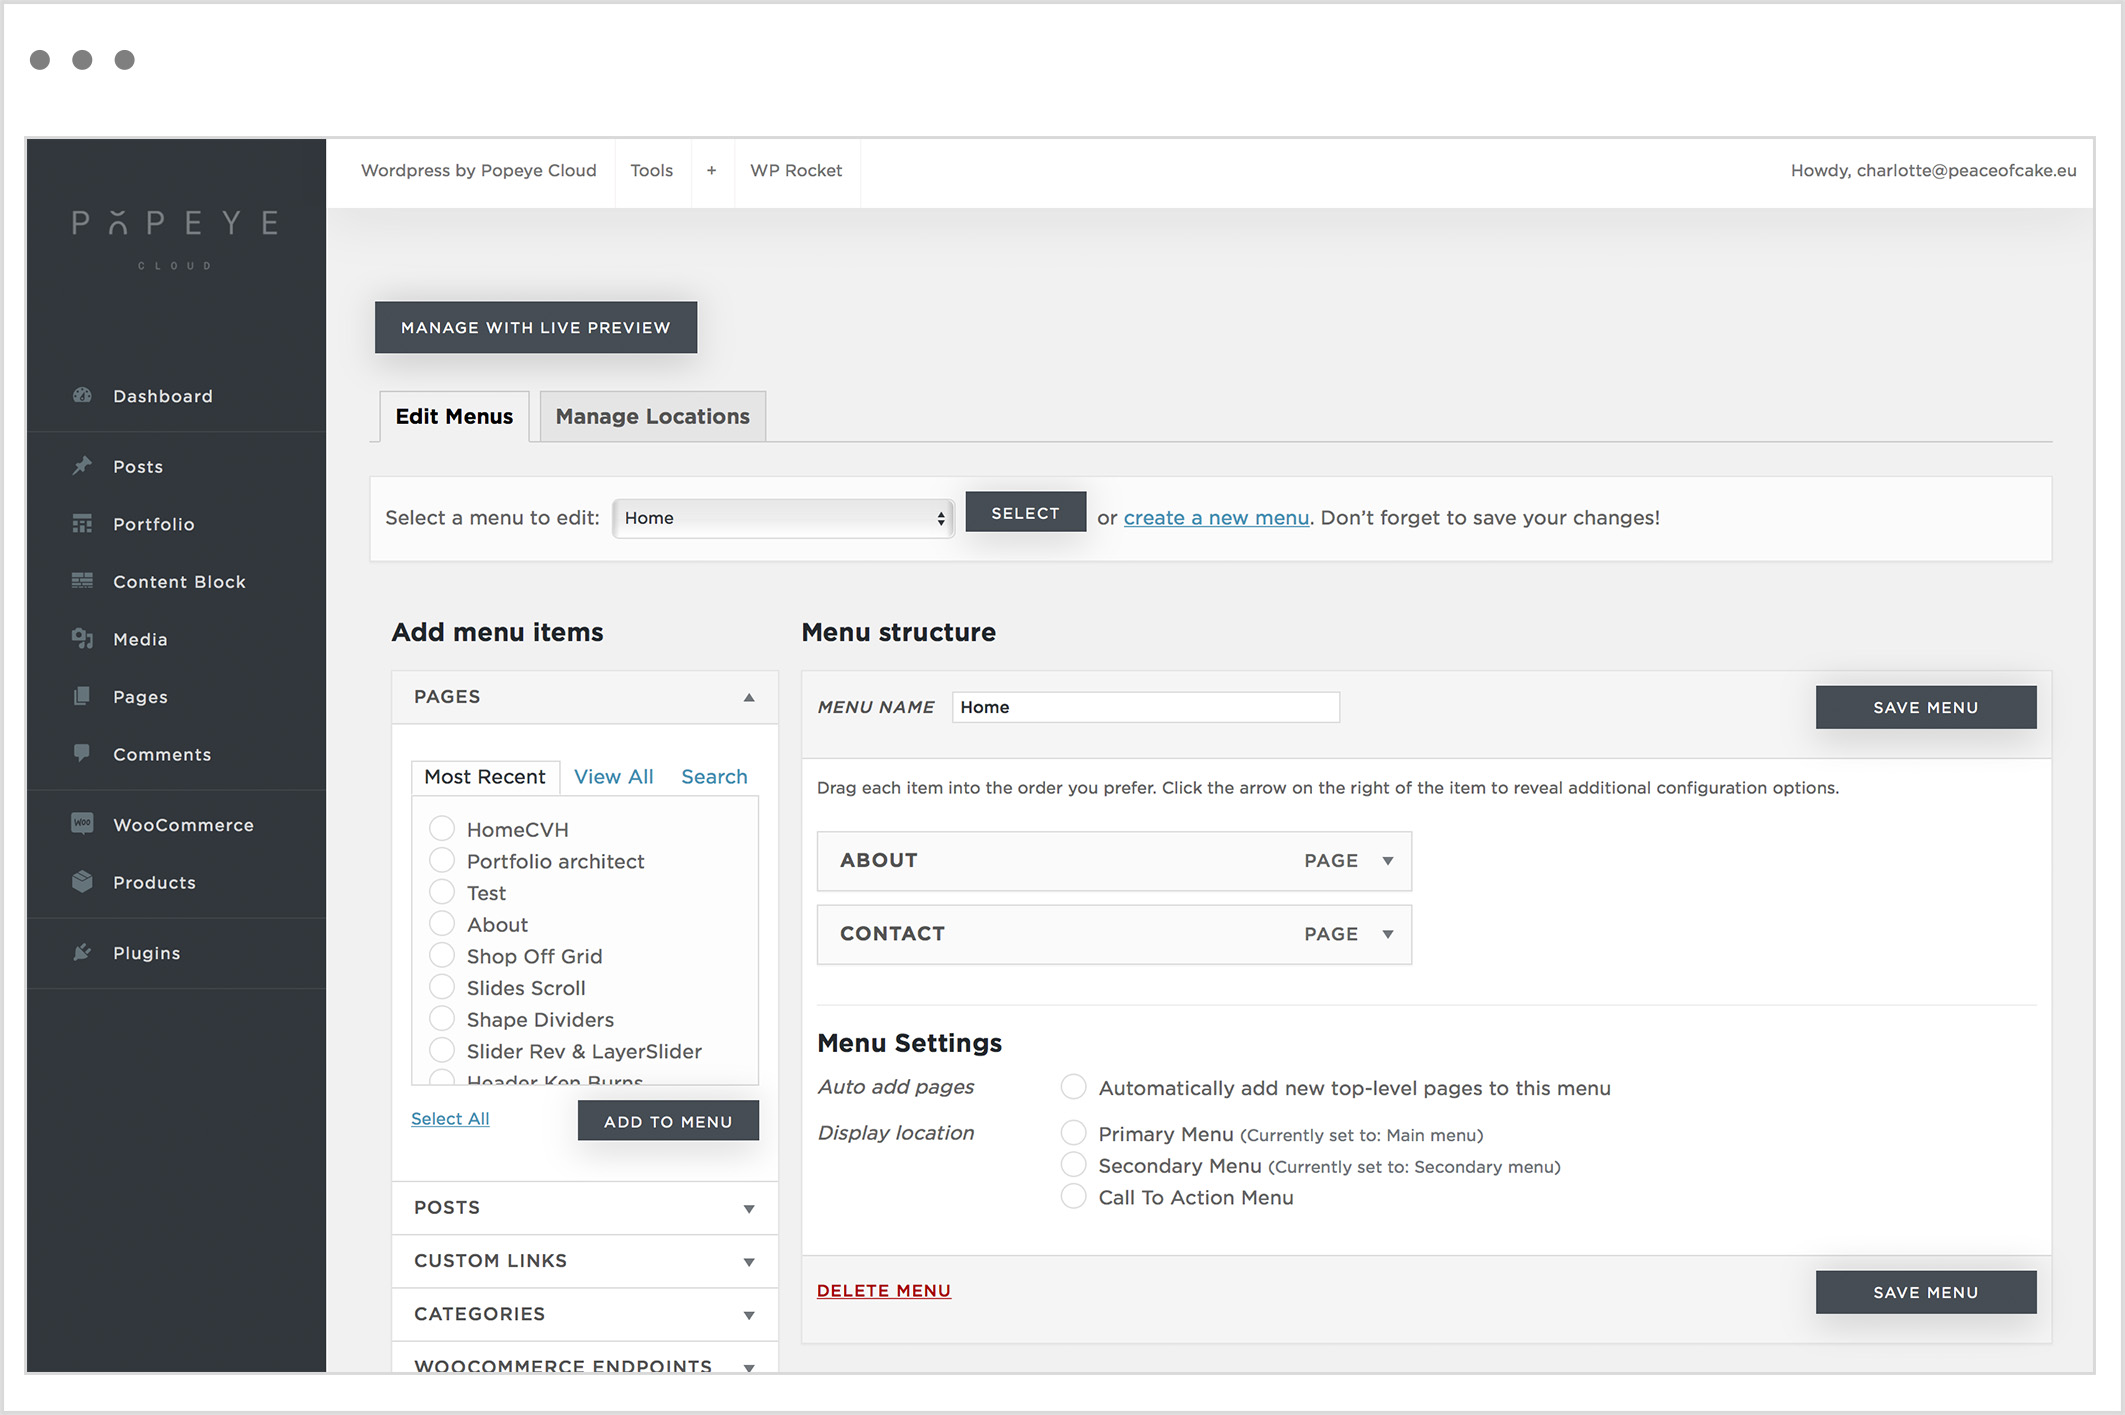Open the Tools menu in top bar

[x=652, y=171]
